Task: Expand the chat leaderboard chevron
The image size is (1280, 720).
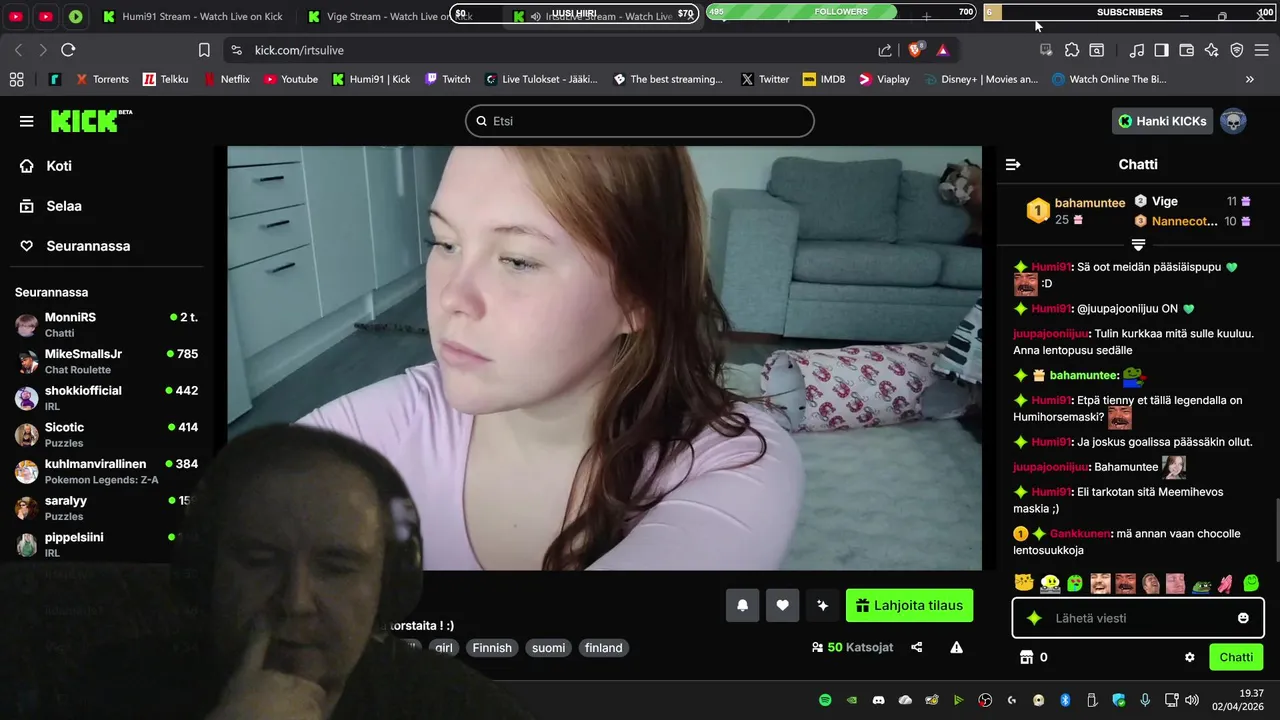Action: (1138, 244)
